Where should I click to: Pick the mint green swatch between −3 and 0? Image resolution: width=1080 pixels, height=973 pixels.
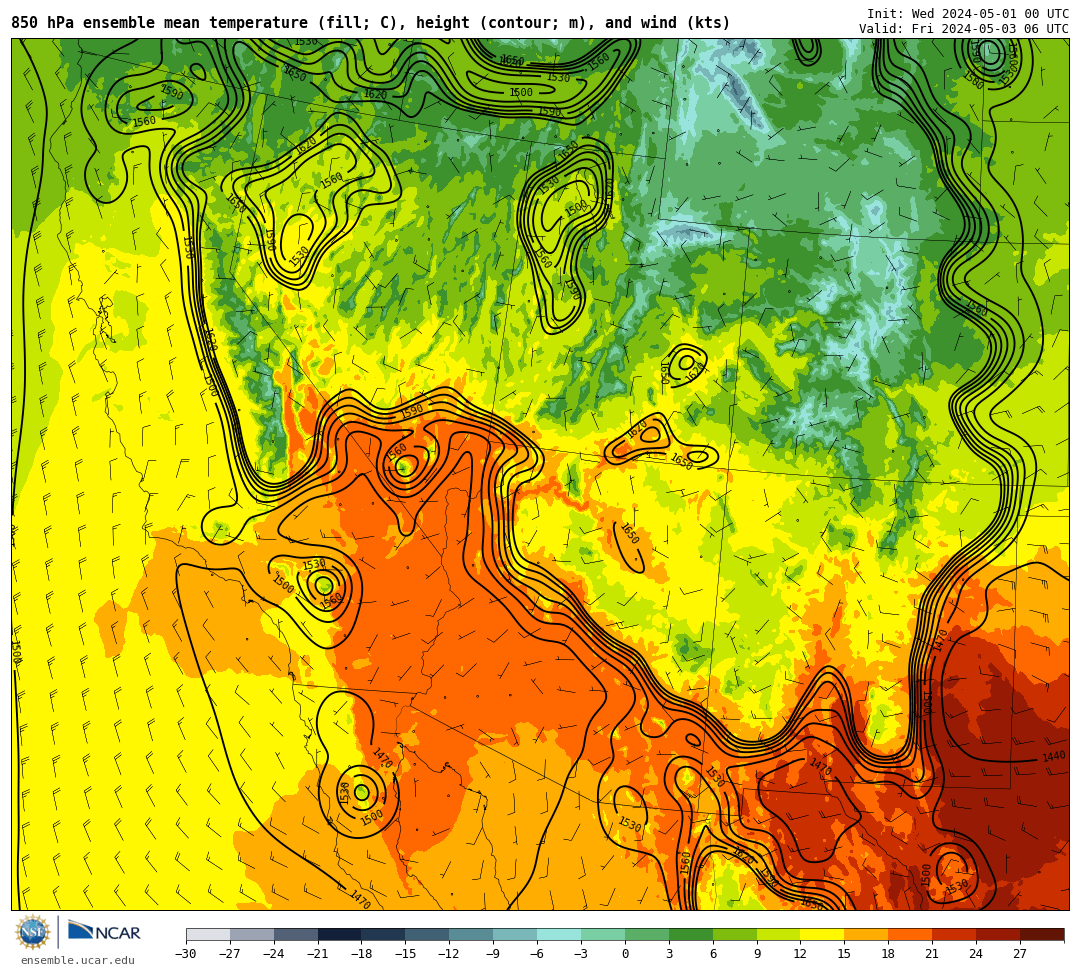(x=603, y=934)
